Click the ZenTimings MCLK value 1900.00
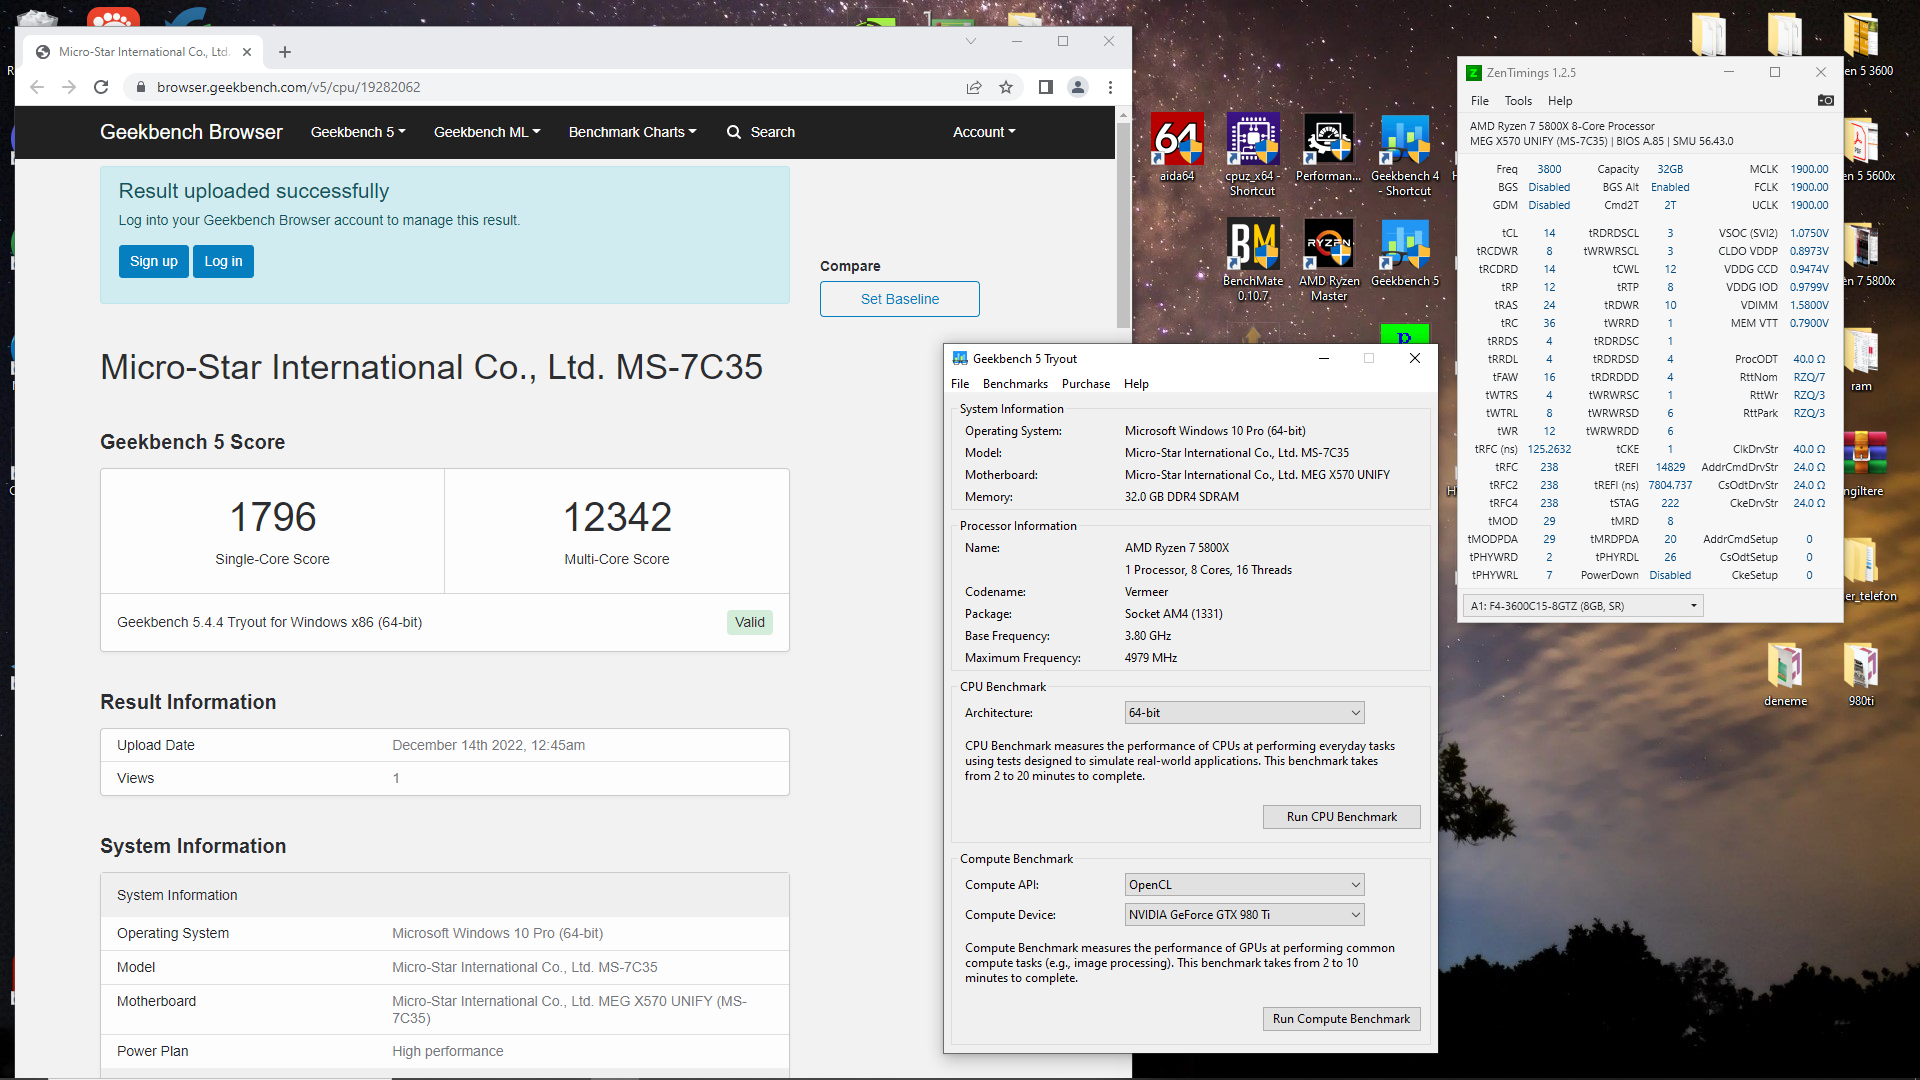1920x1080 pixels. pos(1809,169)
